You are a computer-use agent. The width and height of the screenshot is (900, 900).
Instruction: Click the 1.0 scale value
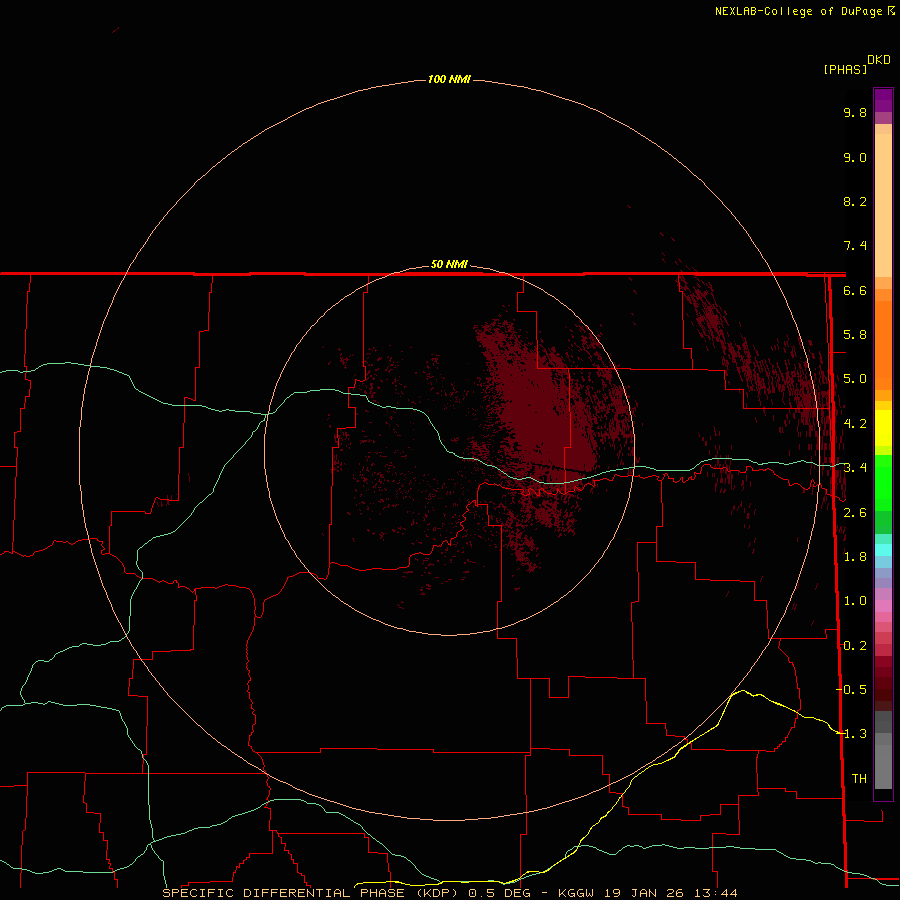pos(855,601)
